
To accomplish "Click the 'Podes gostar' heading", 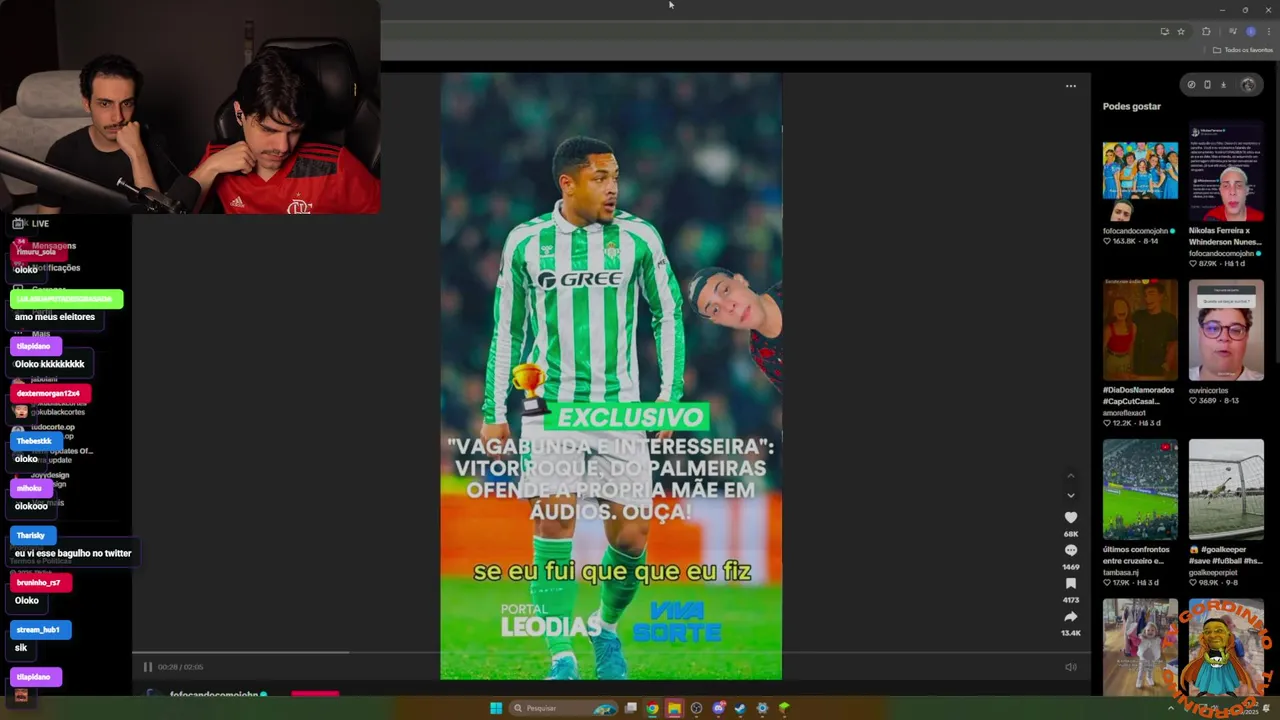I will pyautogui.click(x=1131, y=106).
